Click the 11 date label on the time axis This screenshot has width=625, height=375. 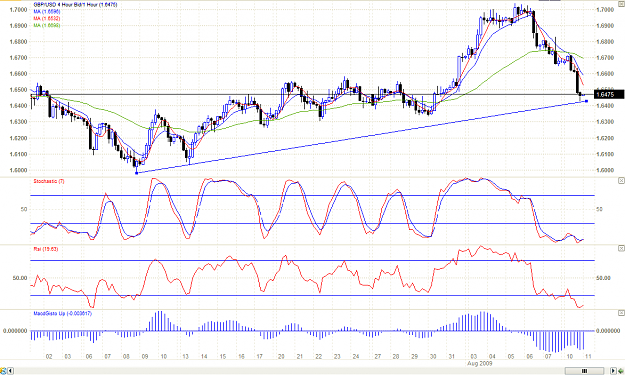click(x=588, y=356)
